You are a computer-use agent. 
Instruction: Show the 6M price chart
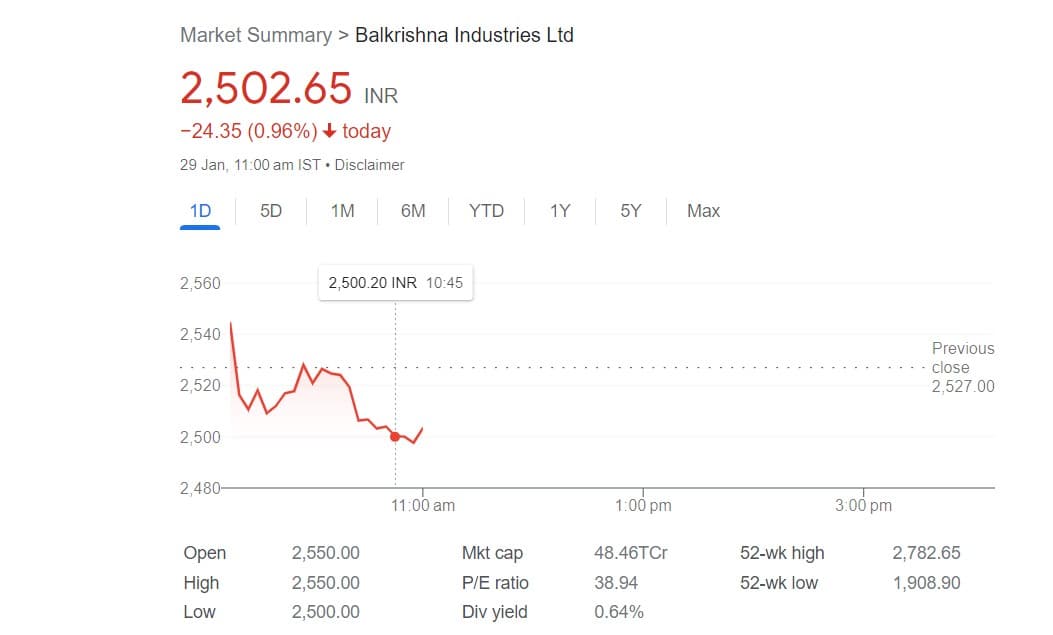(x=413, y=211)
